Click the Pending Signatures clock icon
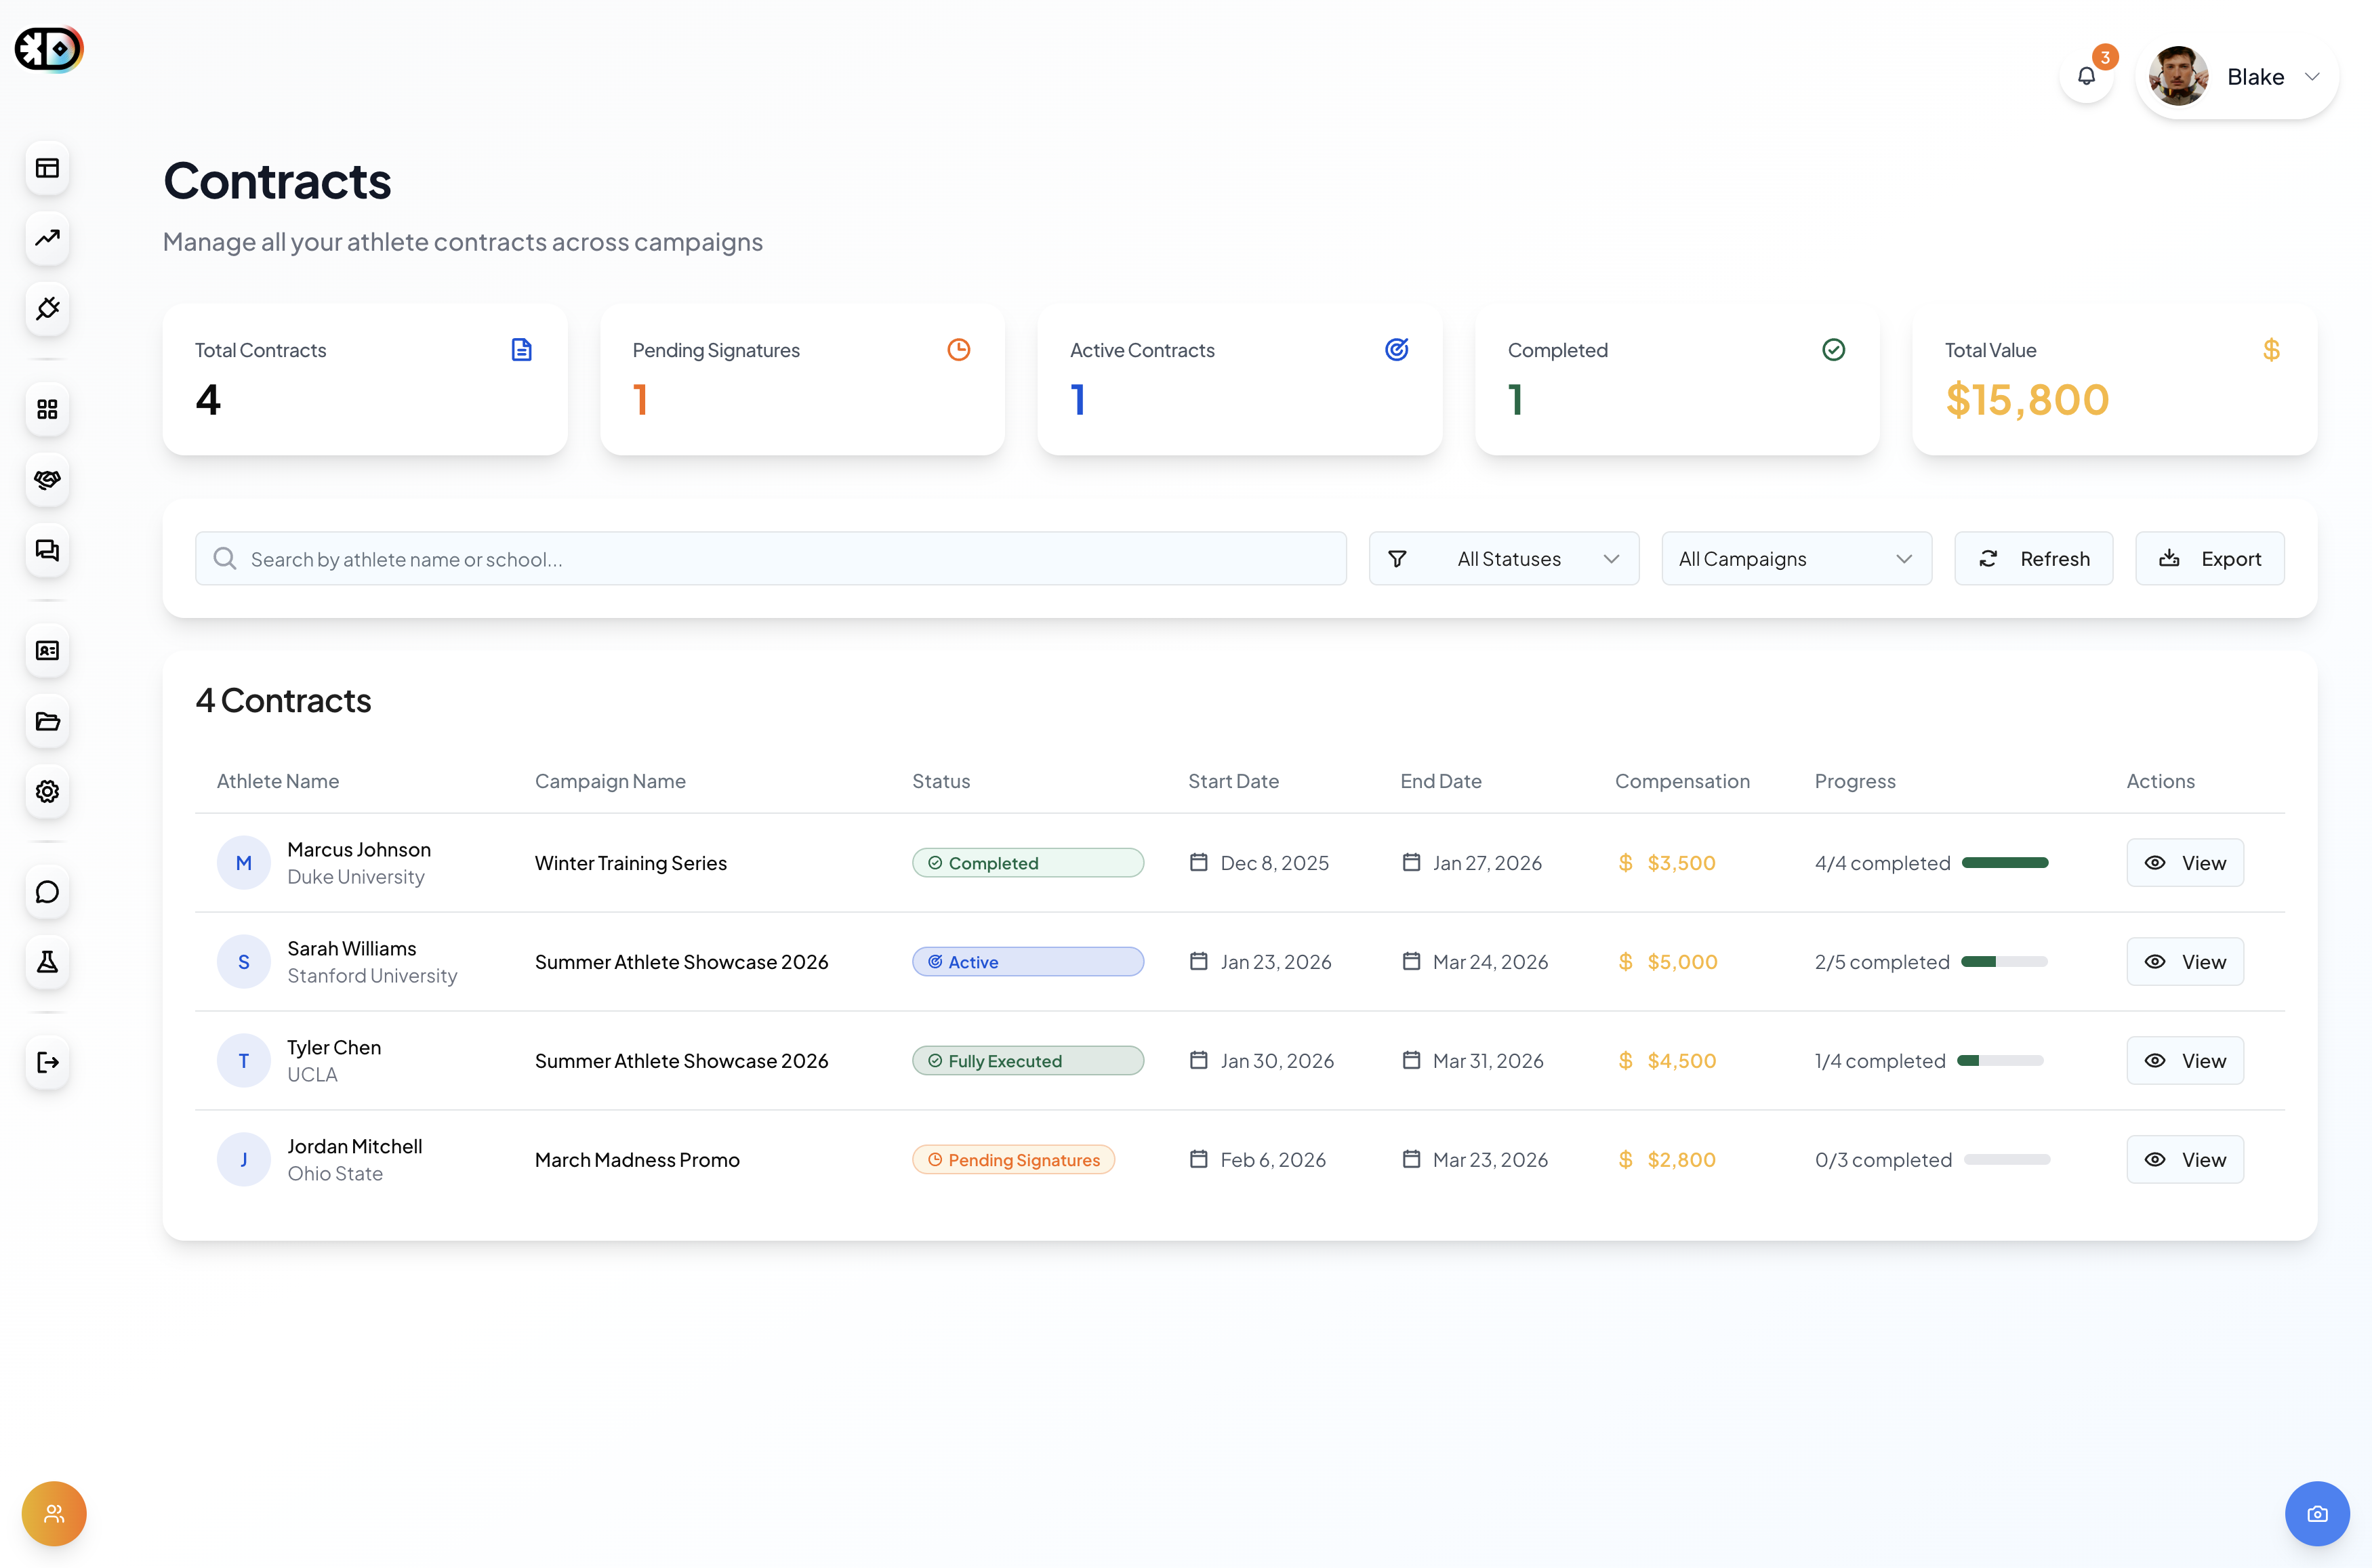2372x1568 pixels. 959,350
